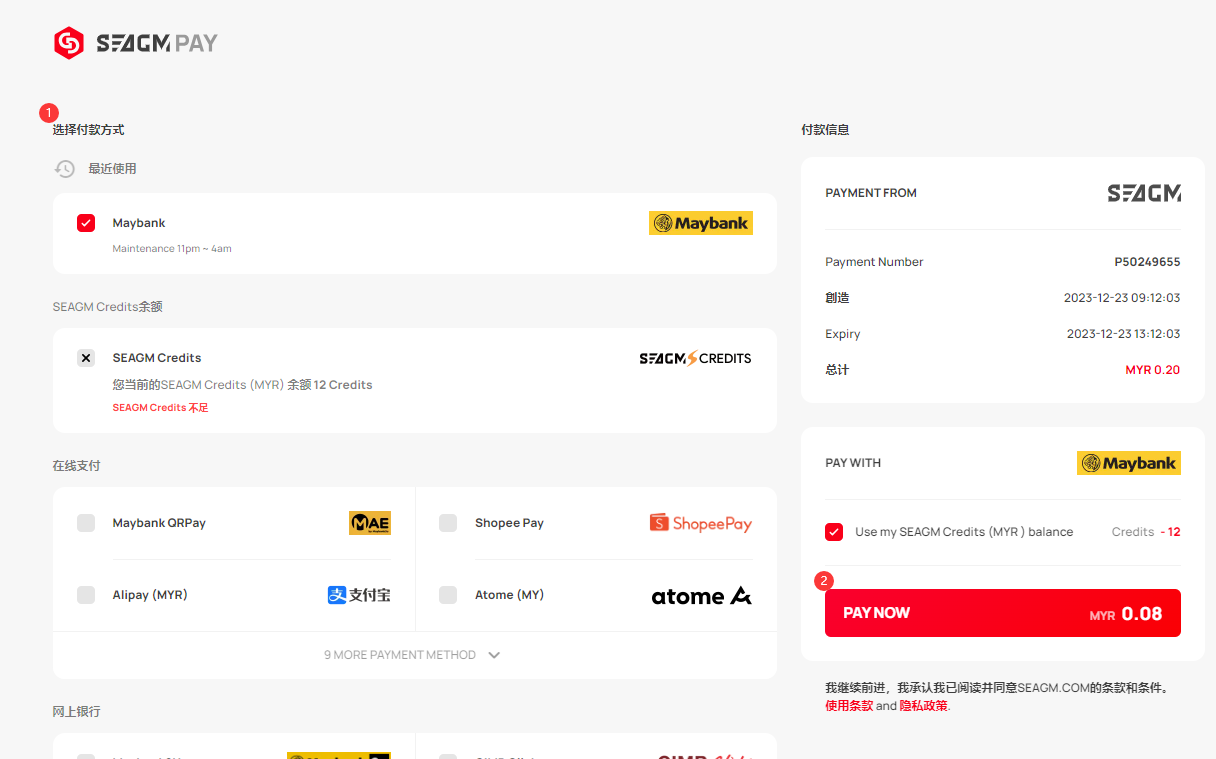
Task: Click the Atome logo
Action: (x=701, y=596)
